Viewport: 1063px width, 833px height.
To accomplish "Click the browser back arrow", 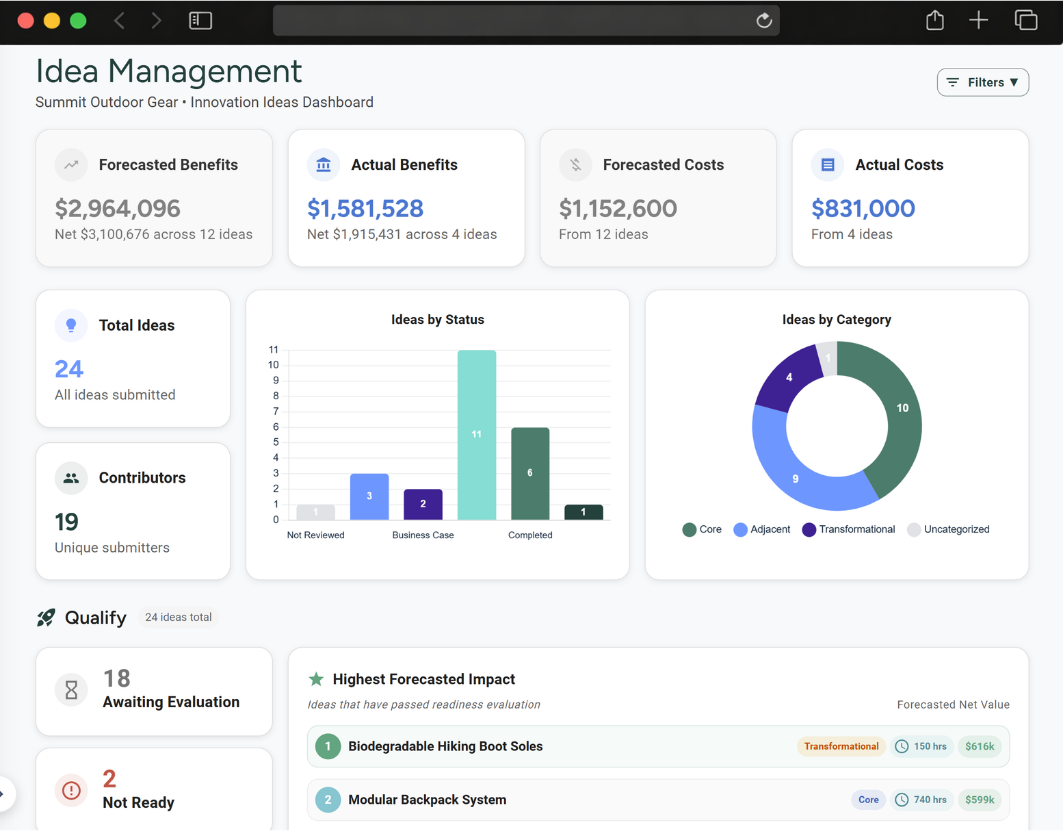I will [119, 21].
